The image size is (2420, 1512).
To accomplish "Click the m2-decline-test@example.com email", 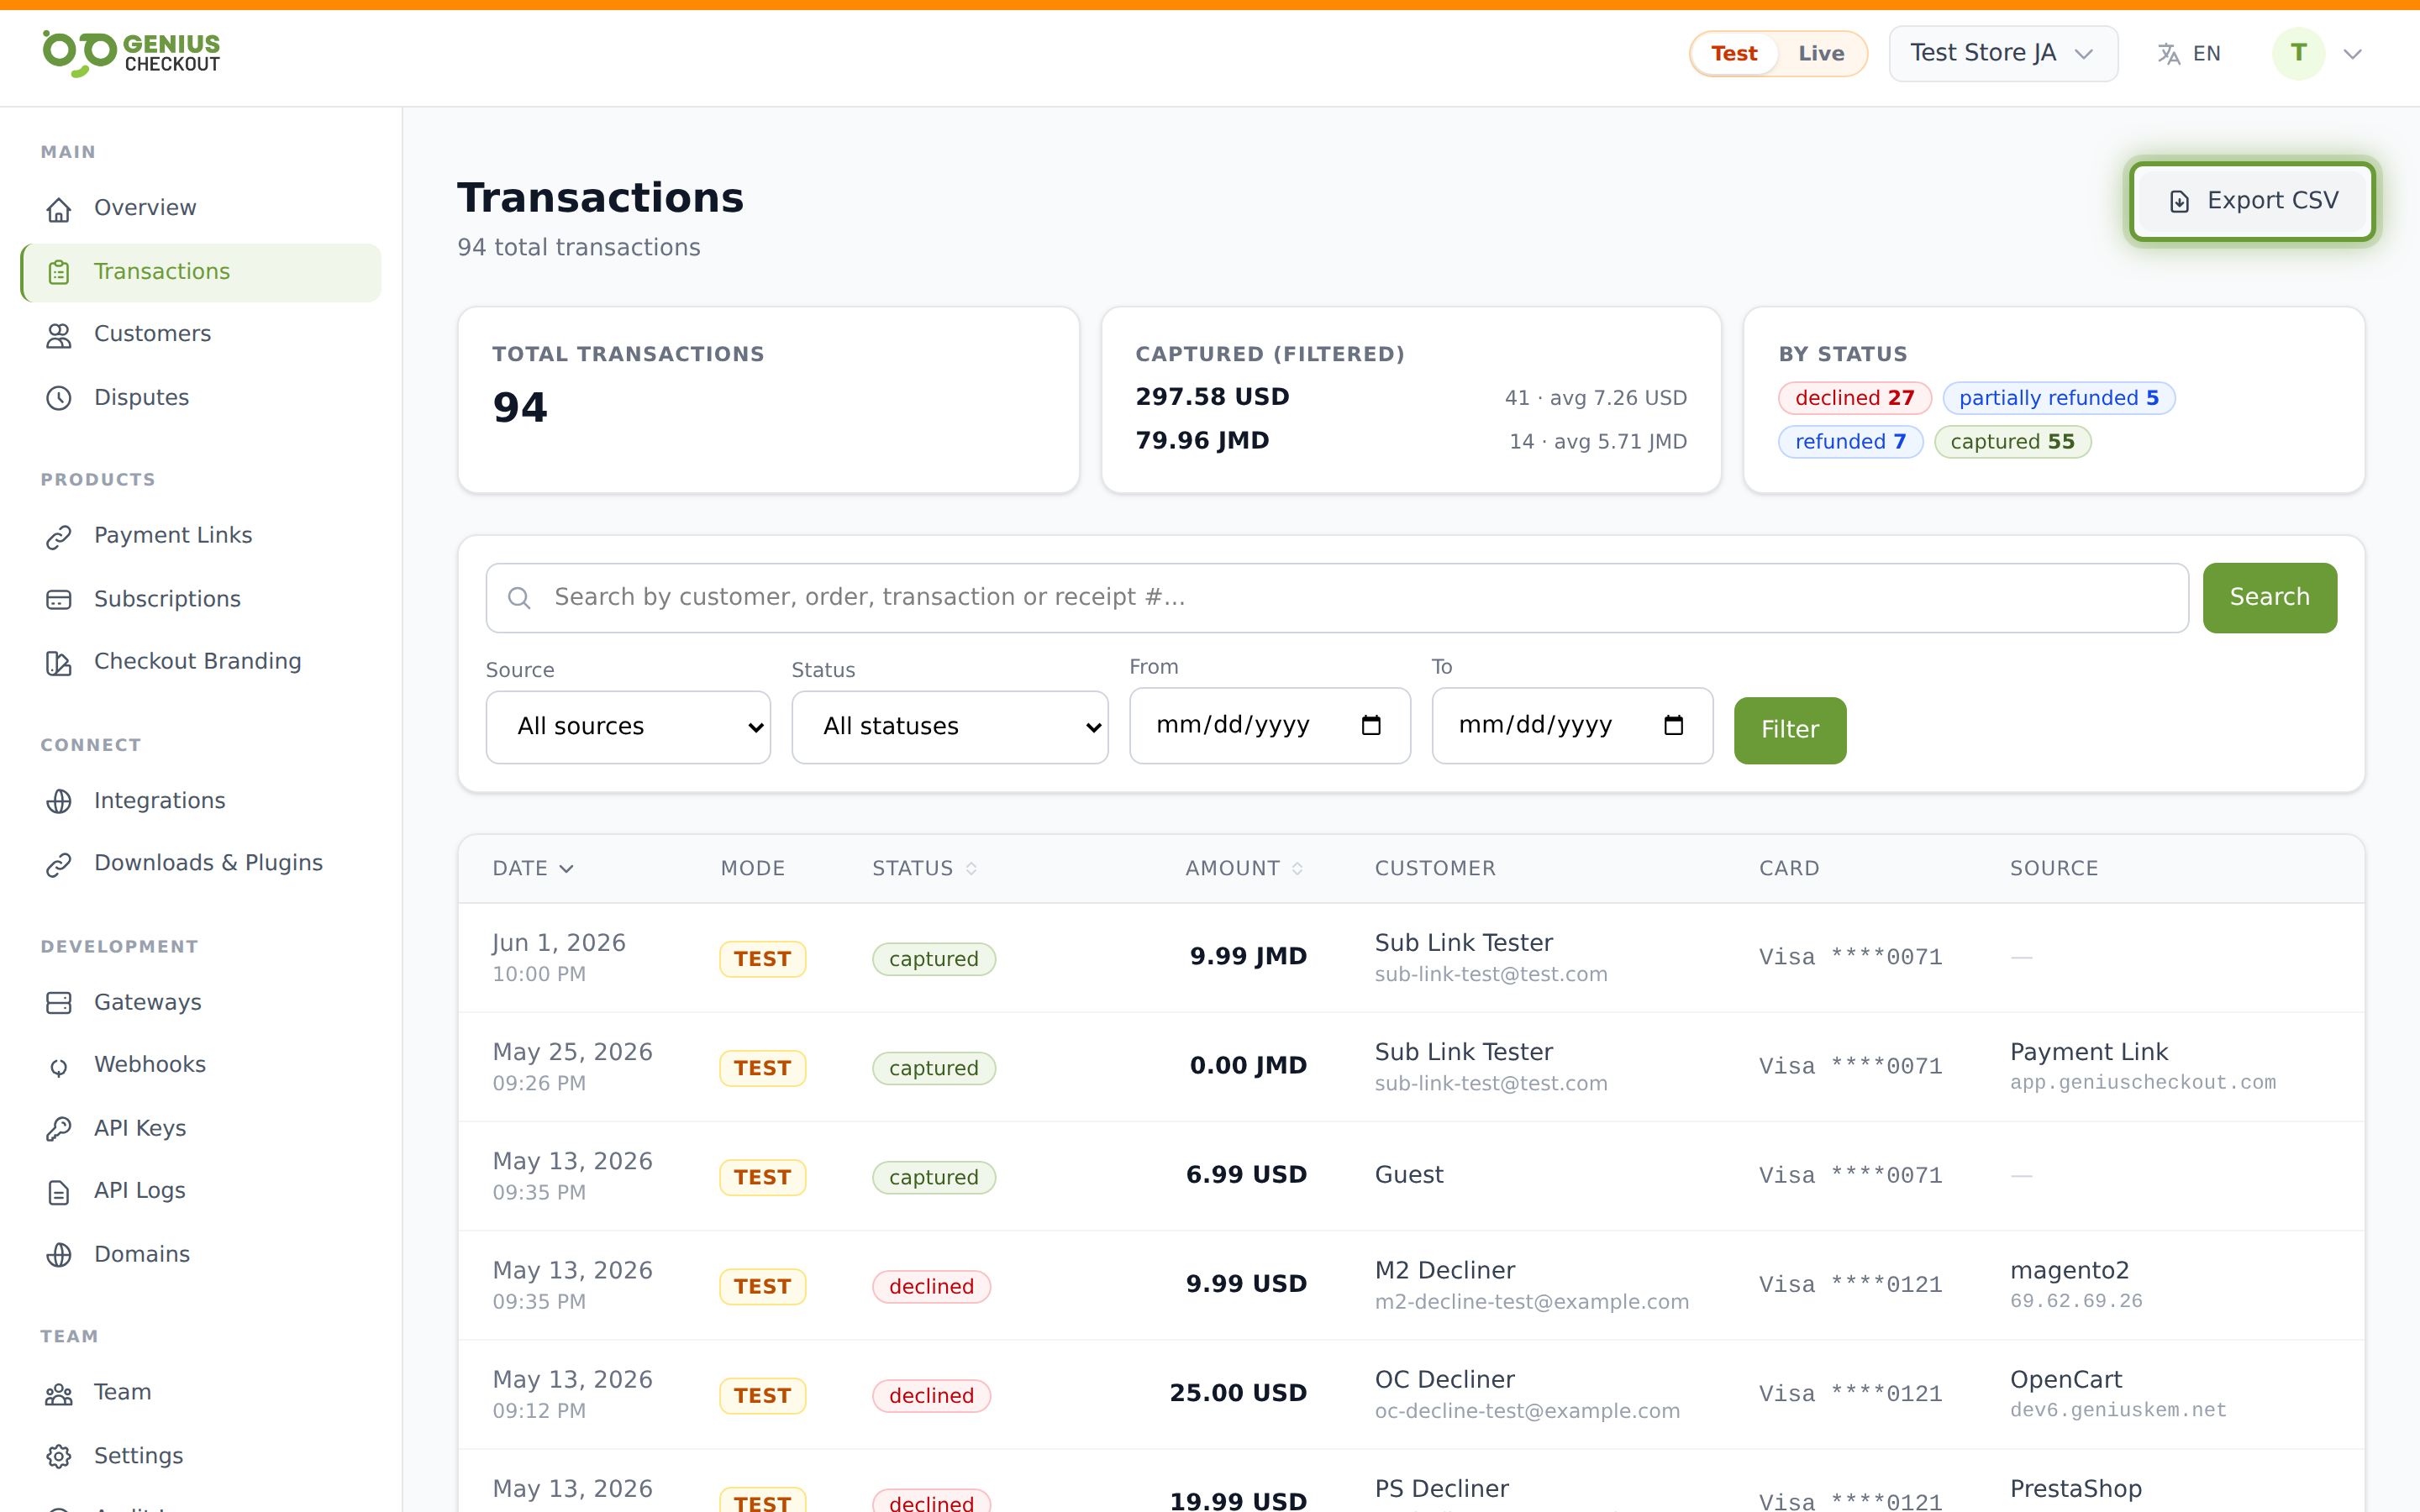I will tap(1531, 1302).
